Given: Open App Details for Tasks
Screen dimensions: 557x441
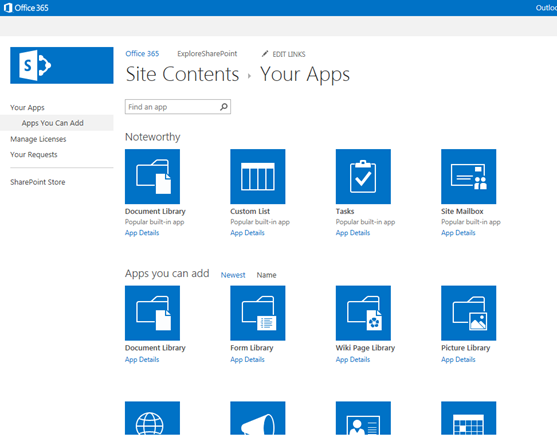Looking at the screenshot, I should (353, 233).
